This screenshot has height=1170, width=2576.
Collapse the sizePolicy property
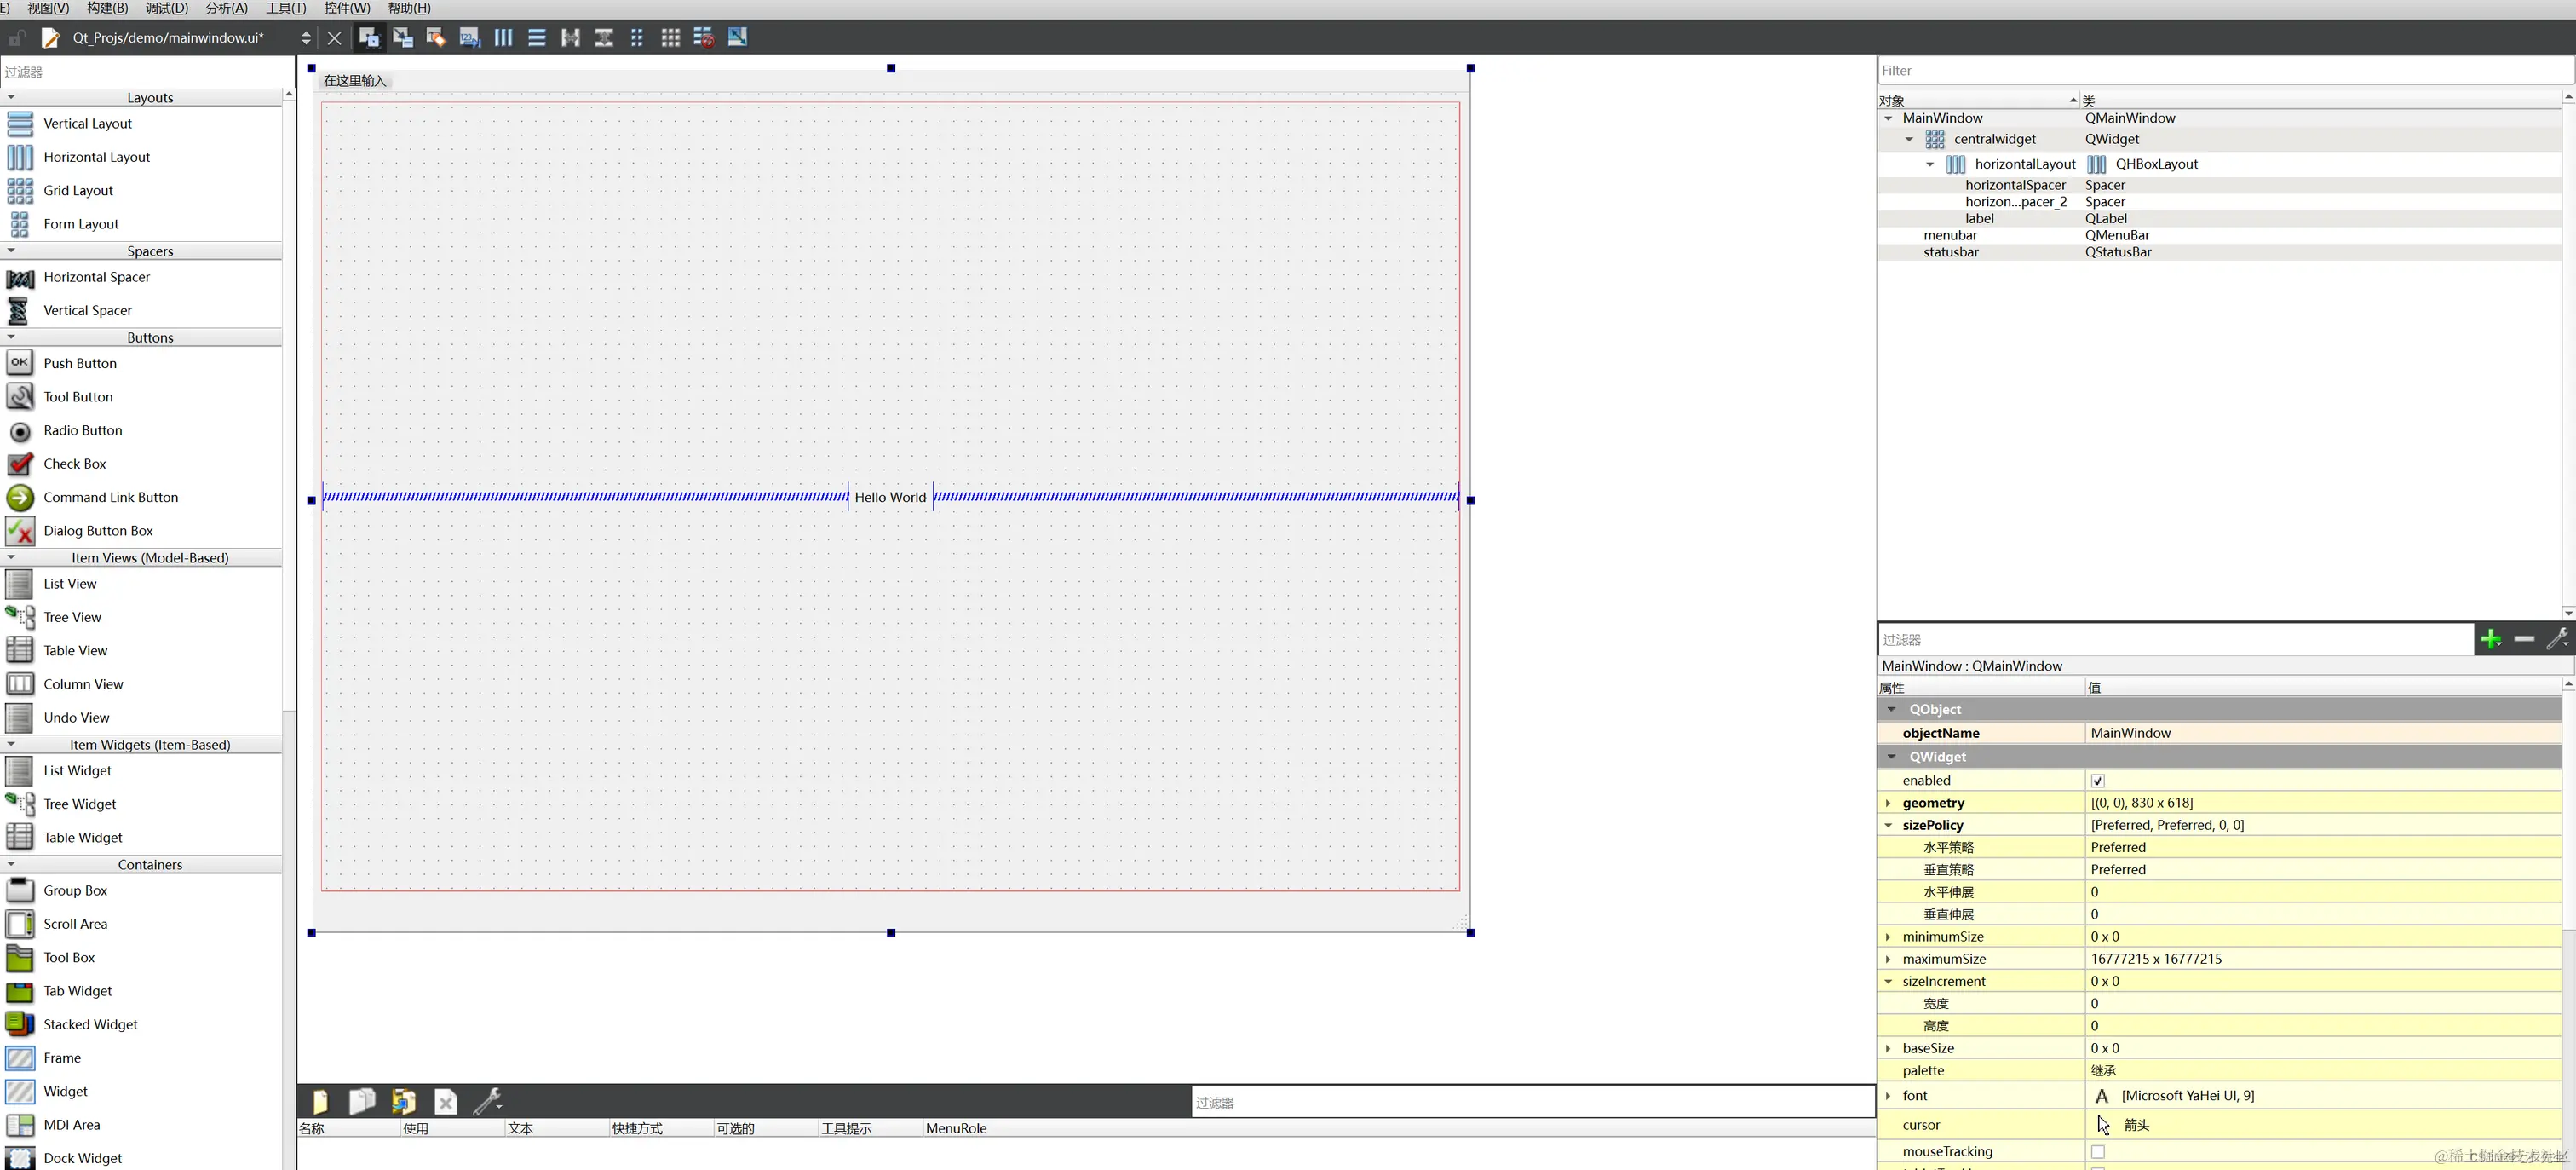pyautogui.click(x=1888, y=826)
